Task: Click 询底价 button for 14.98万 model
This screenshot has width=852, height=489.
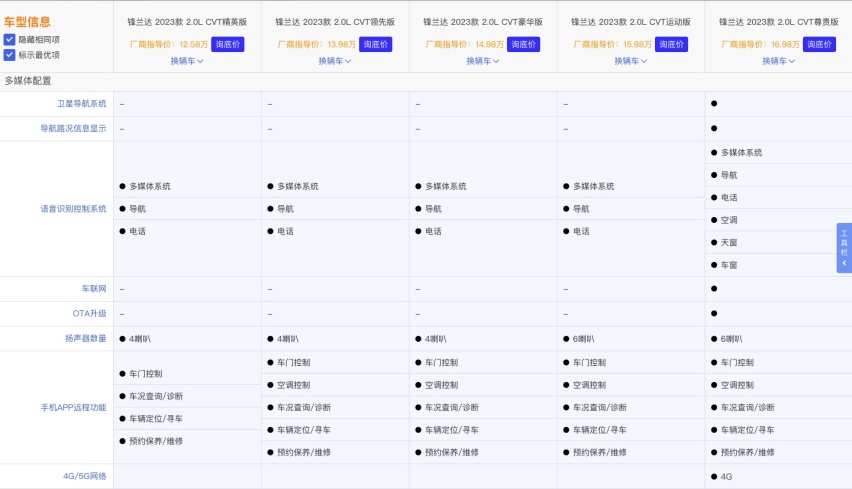Action: point(523,44)
